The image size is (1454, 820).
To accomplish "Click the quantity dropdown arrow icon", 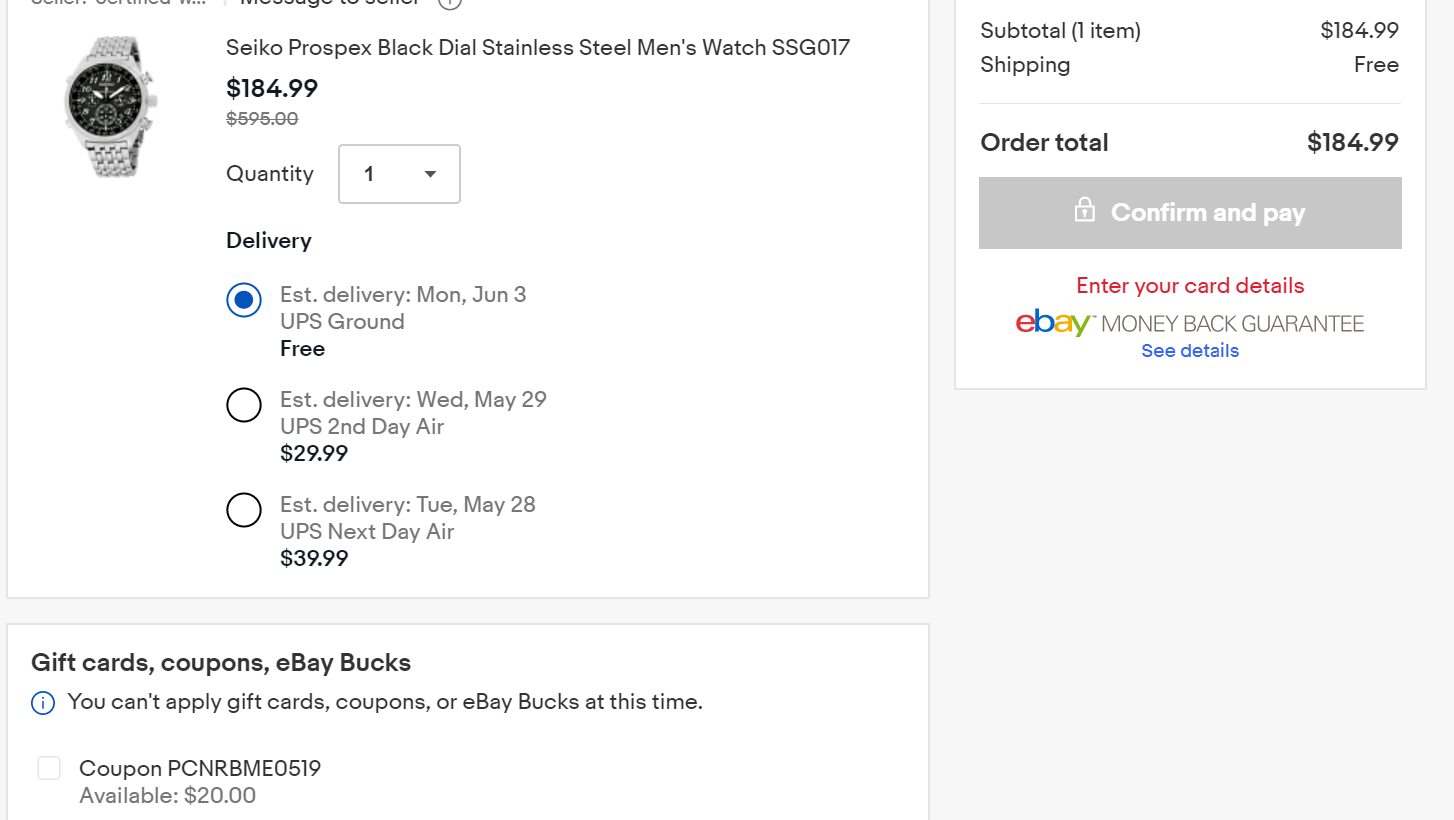I will coord(430,174).
